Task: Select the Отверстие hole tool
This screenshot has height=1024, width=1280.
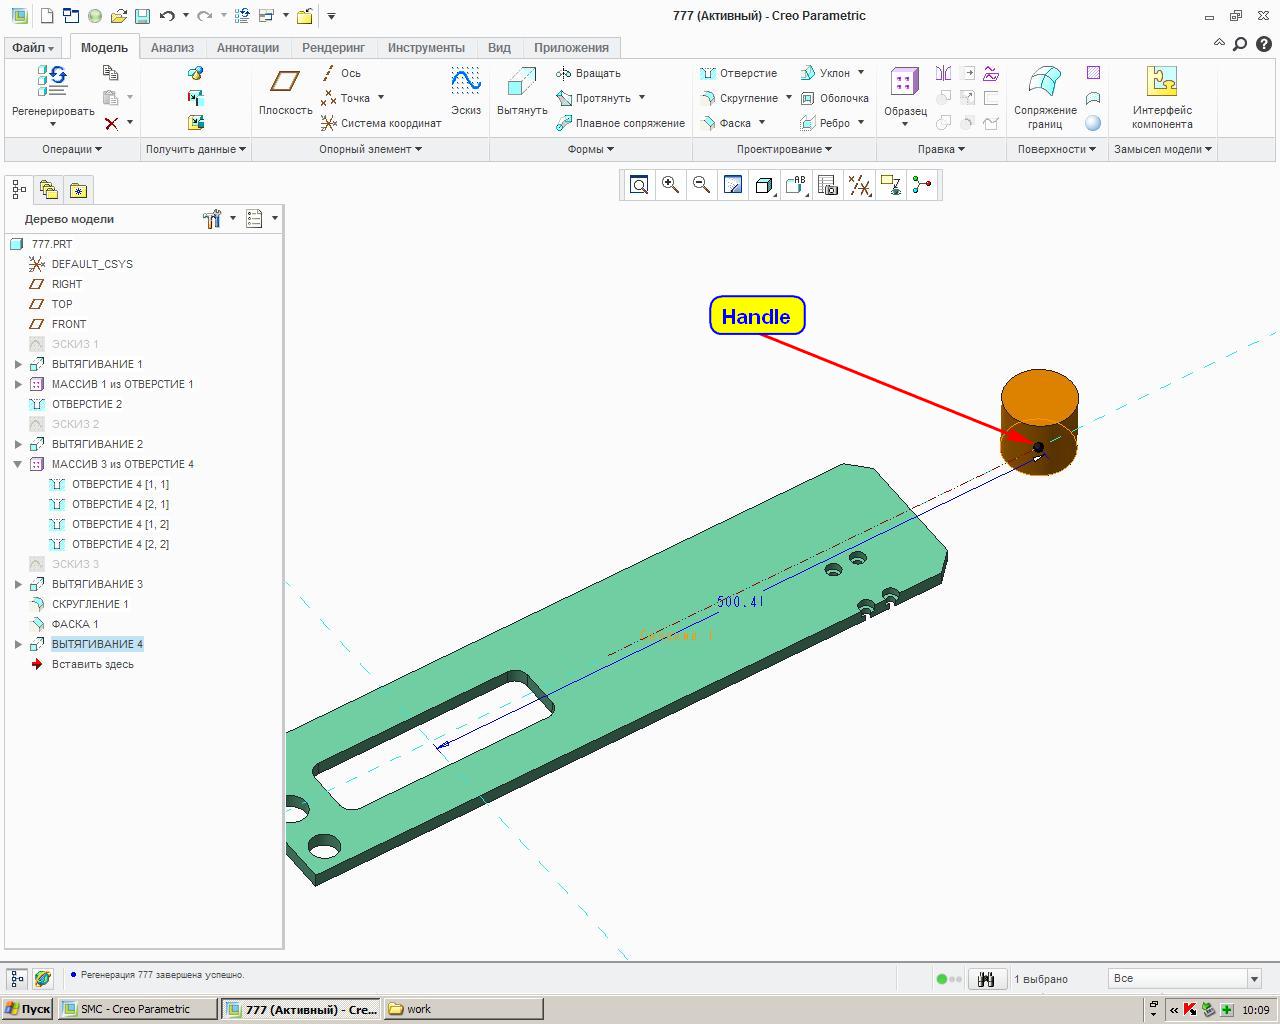Action: coord(739,73)
